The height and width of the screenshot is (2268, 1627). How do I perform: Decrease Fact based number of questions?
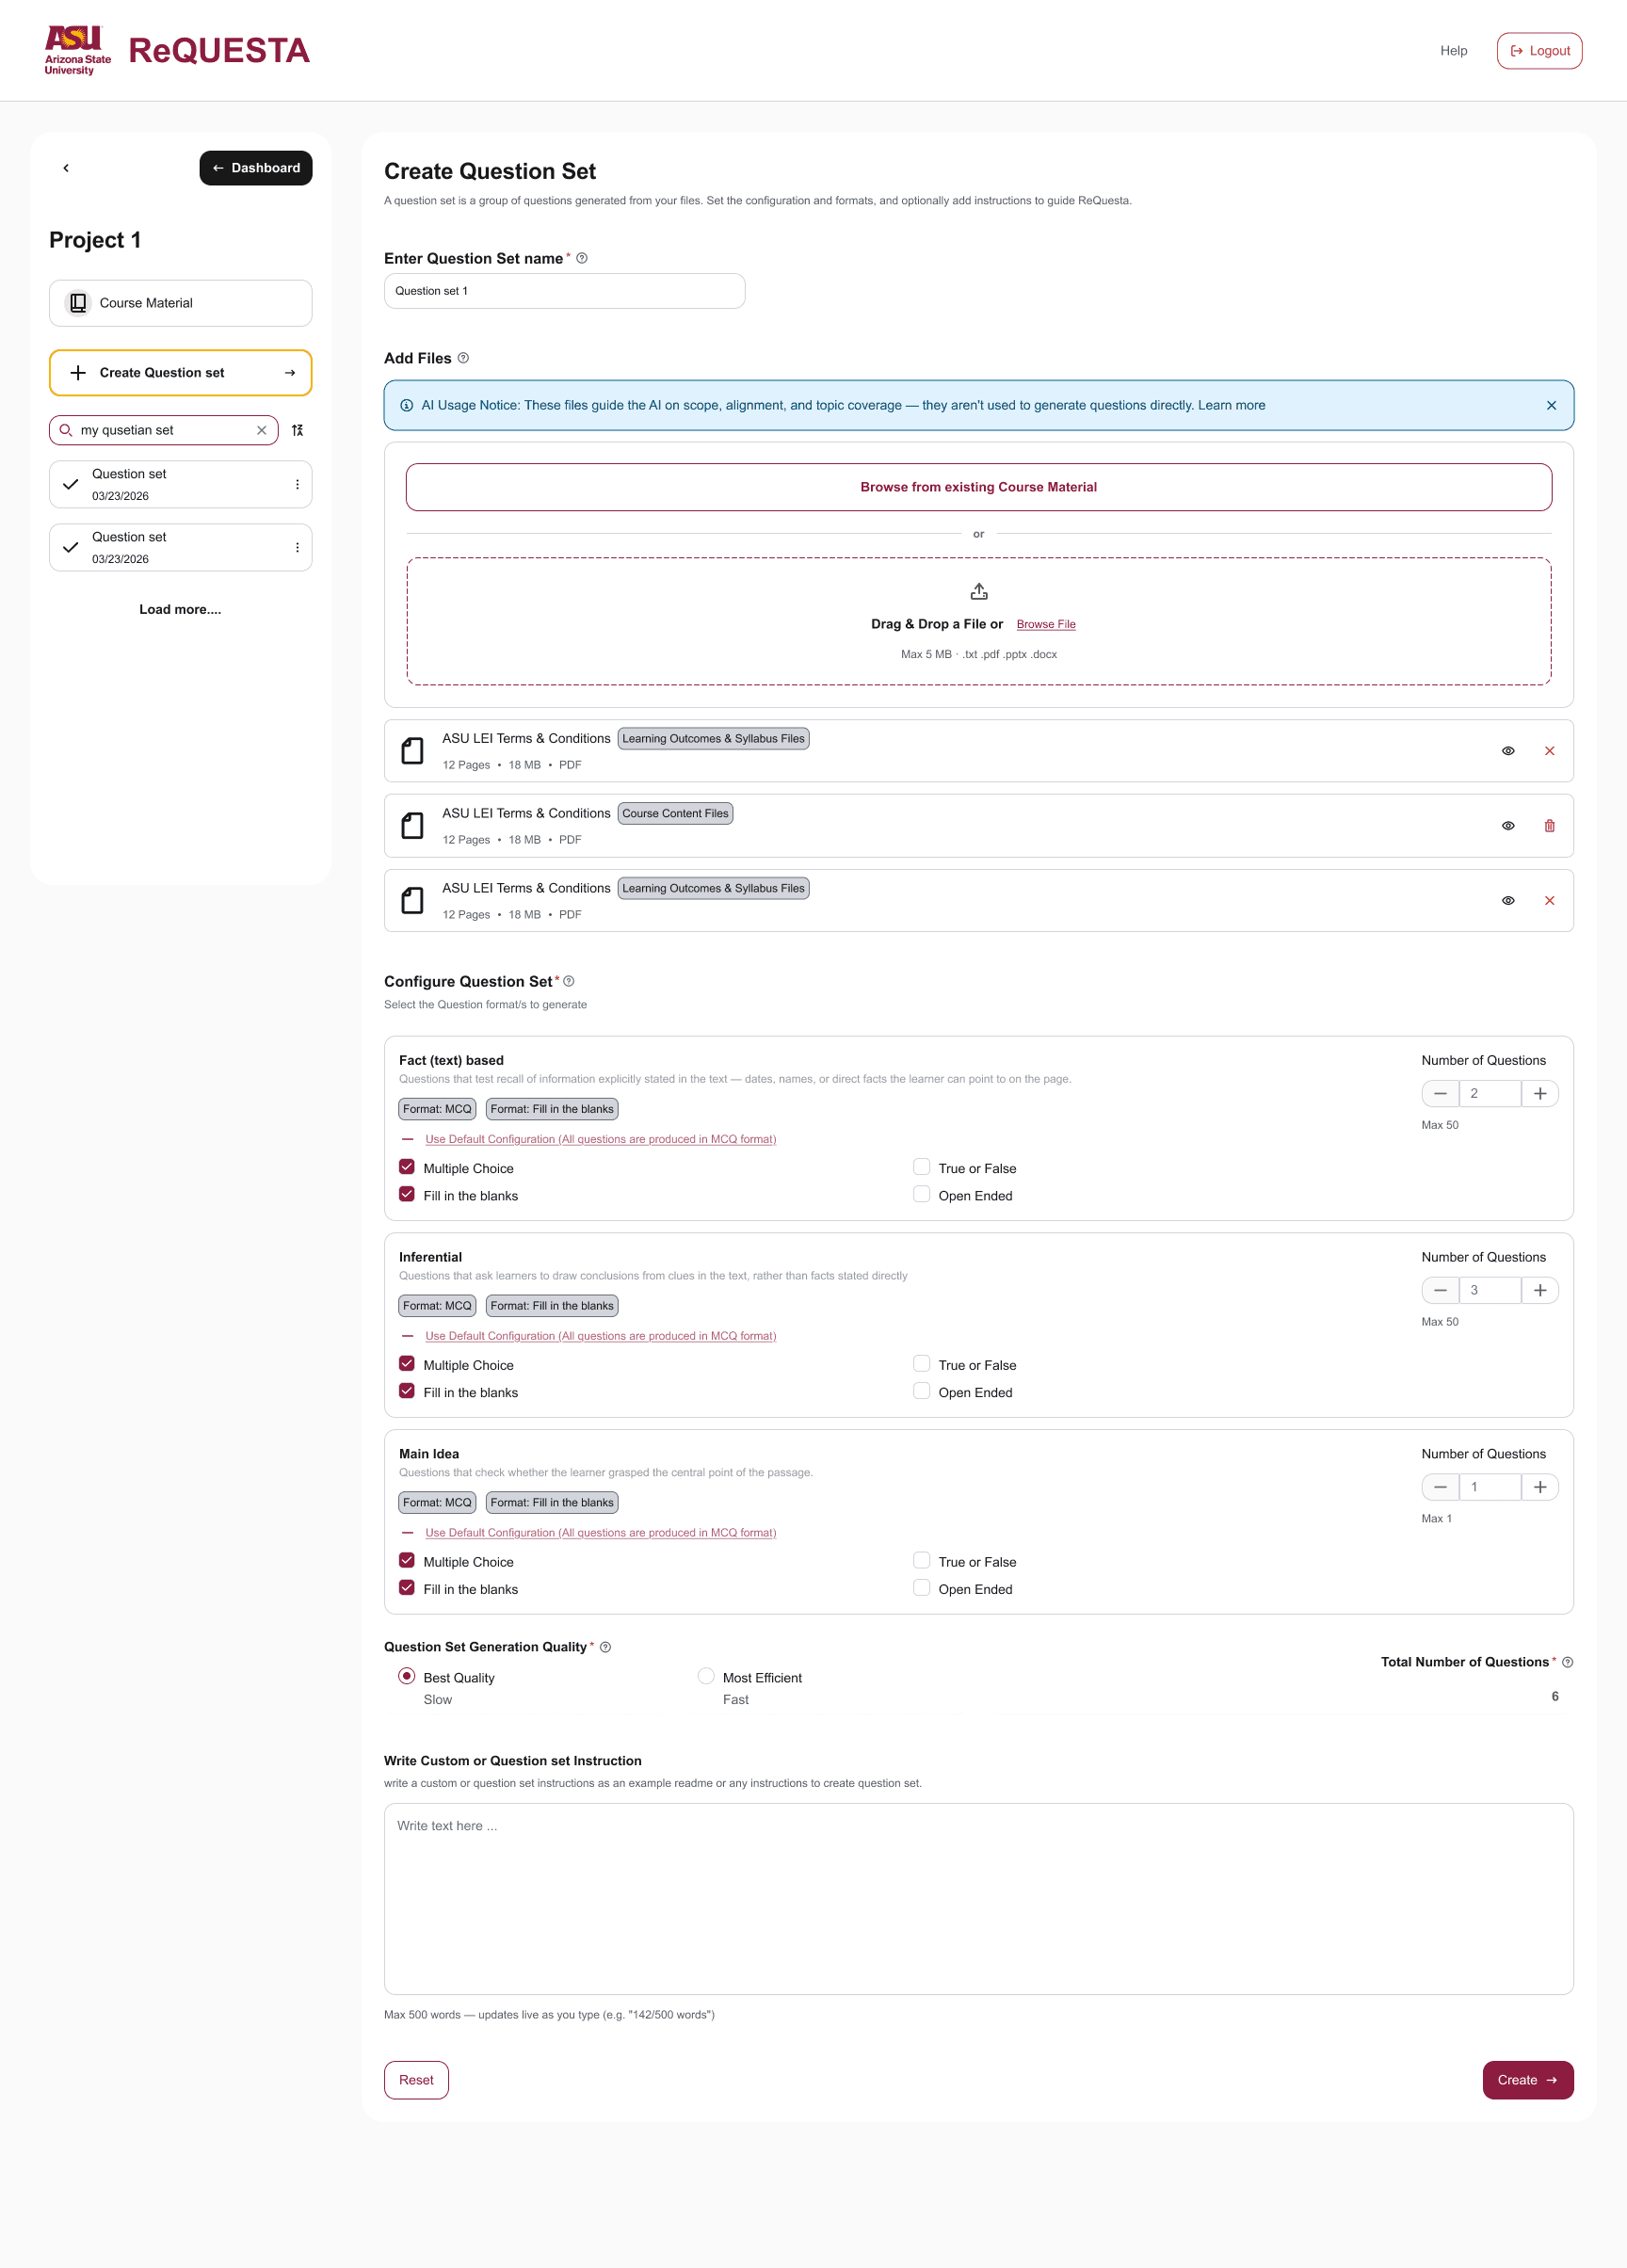1440,1094
